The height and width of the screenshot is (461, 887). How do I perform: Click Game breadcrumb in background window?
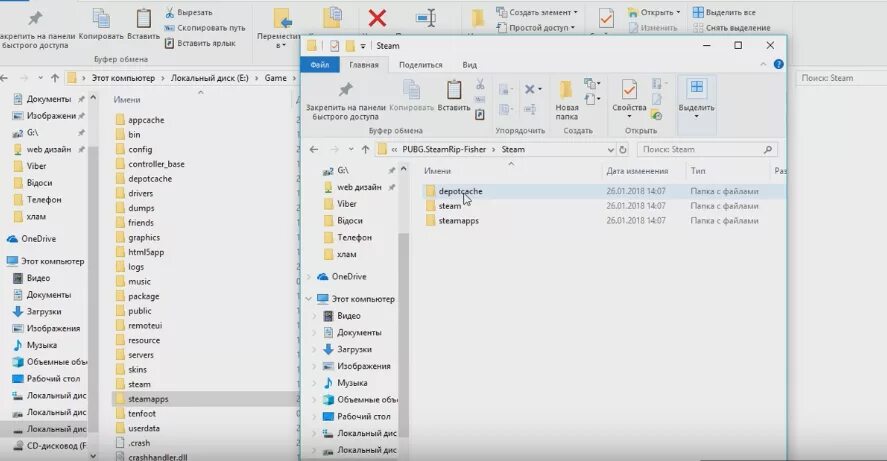coord(275,77)
